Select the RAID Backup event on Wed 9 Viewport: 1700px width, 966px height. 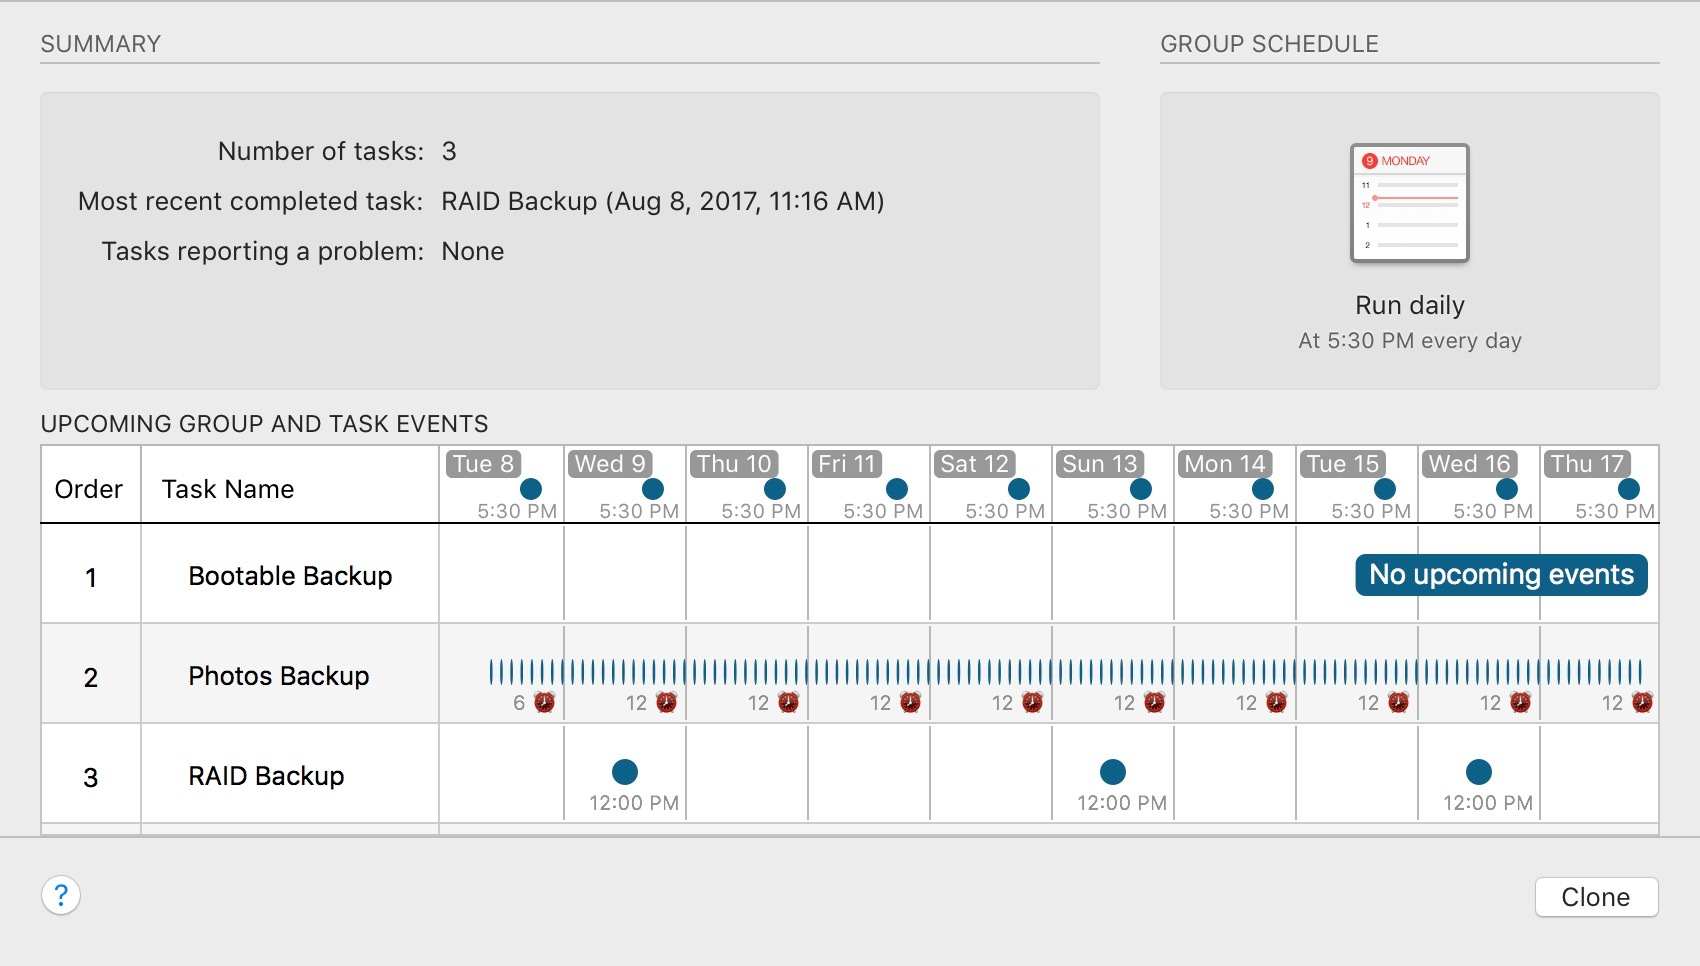625,772
